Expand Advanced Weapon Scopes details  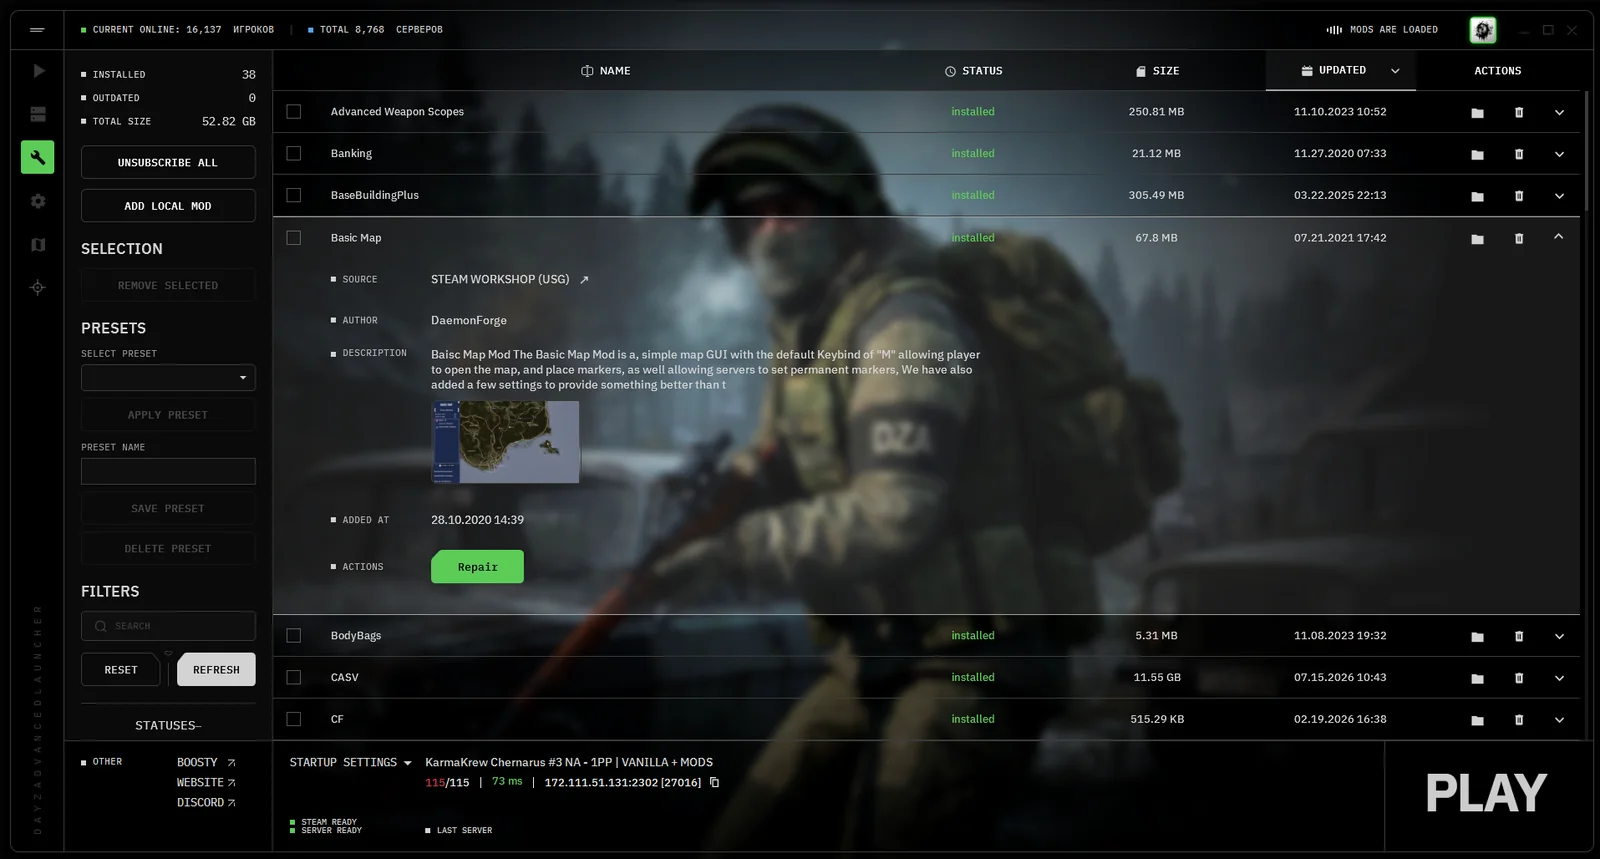tap(1559, 113)
